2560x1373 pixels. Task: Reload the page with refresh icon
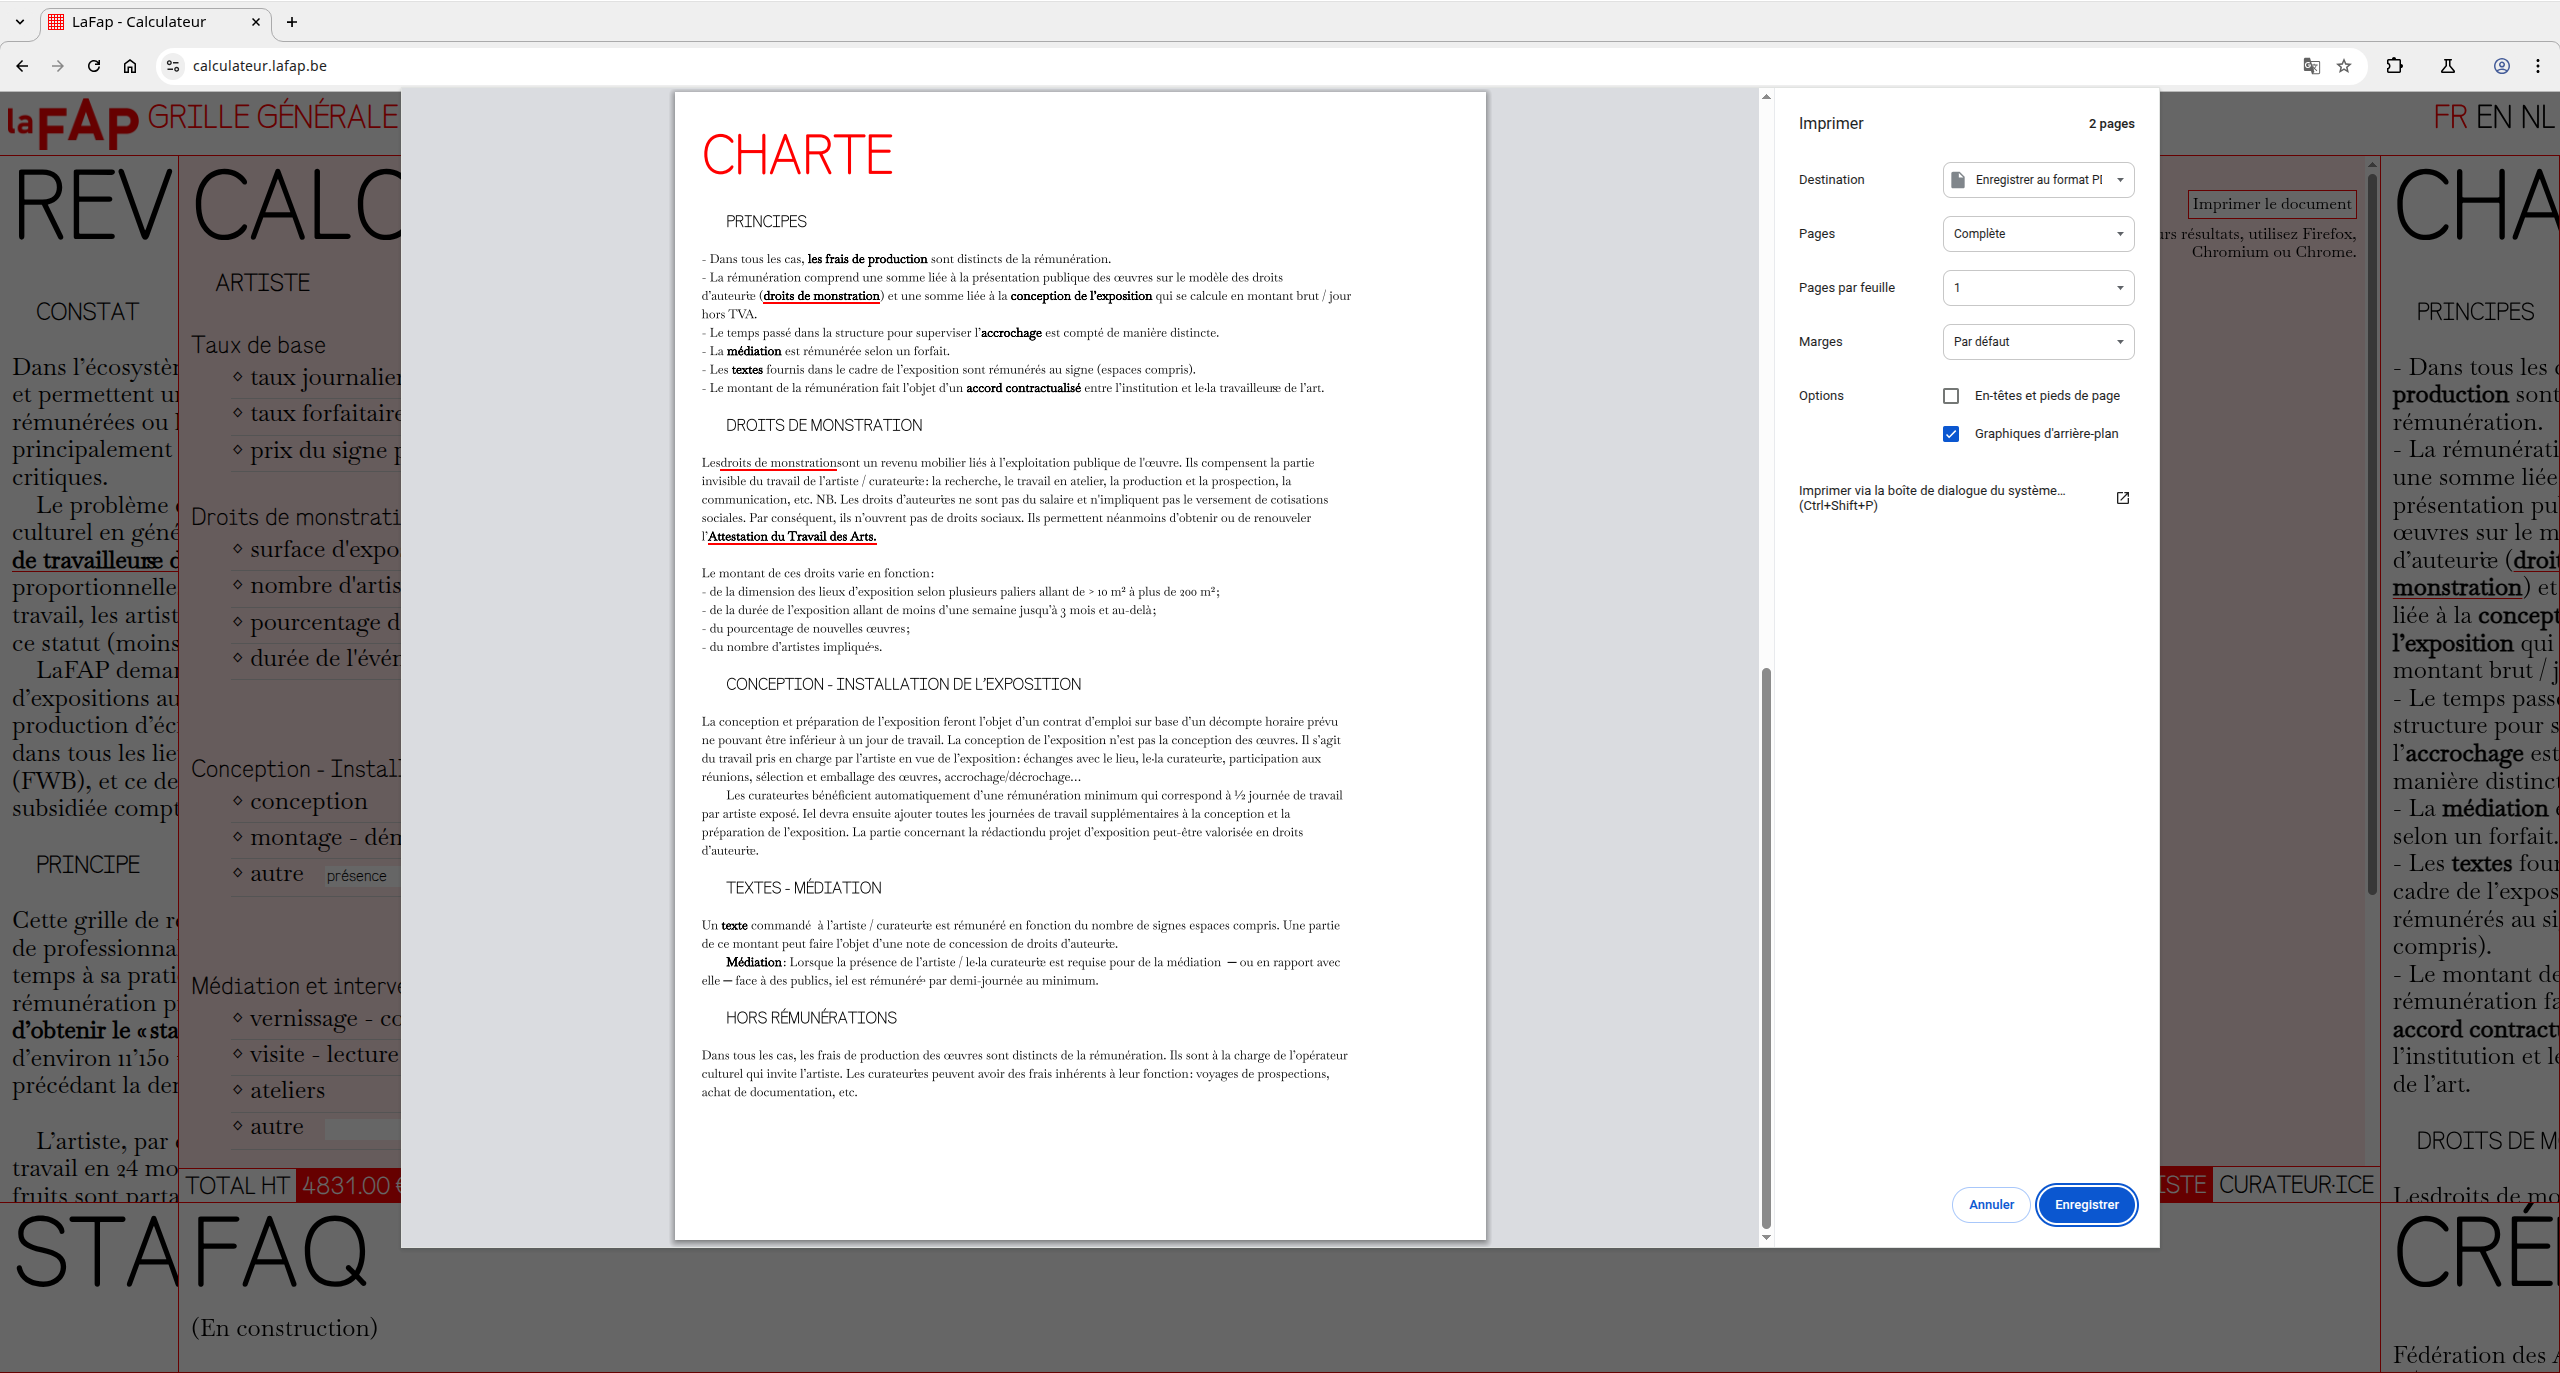click(94, 66)
